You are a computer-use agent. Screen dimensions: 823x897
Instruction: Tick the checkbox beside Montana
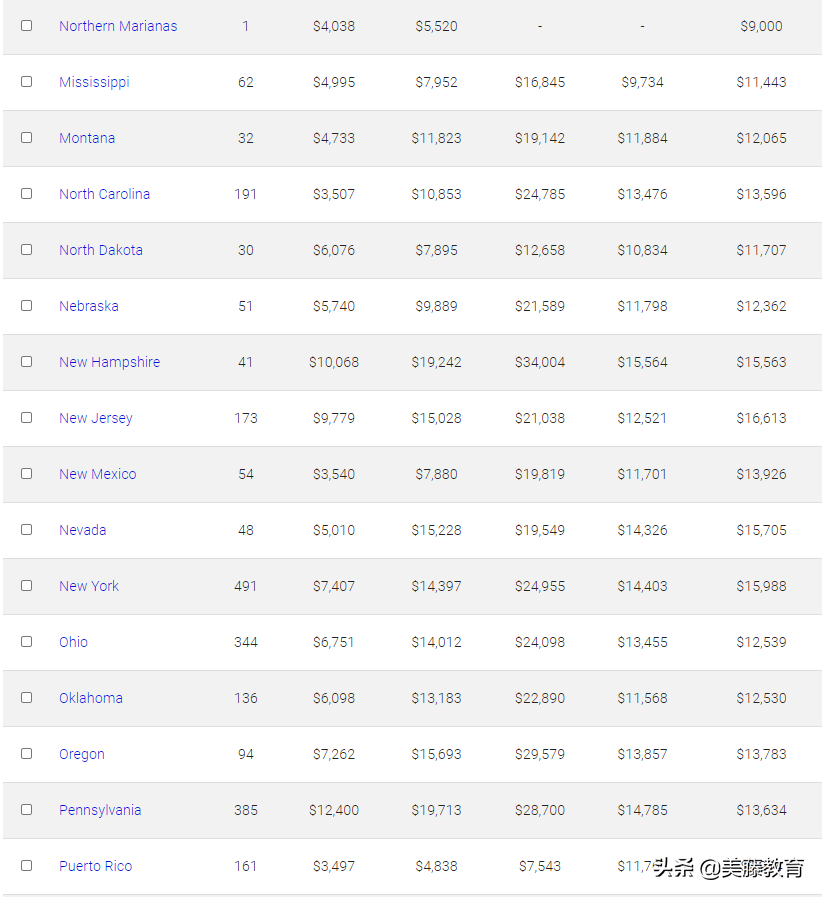click(x=27, y=138)
